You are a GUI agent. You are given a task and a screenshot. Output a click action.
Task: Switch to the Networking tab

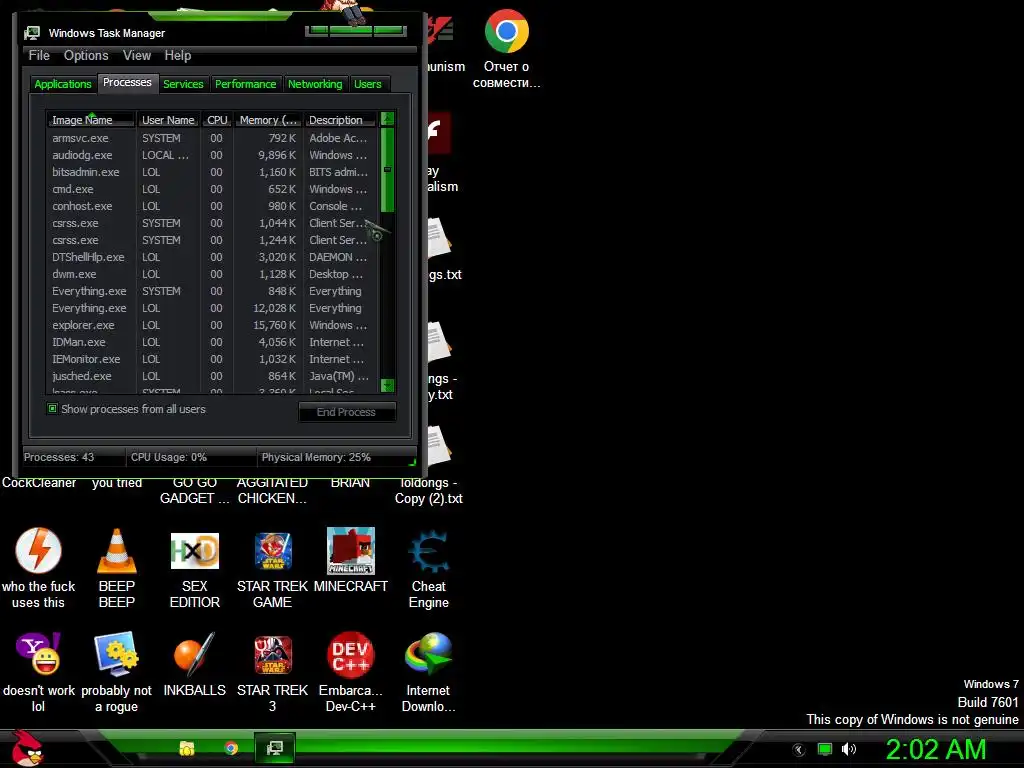tap(315, 84)
